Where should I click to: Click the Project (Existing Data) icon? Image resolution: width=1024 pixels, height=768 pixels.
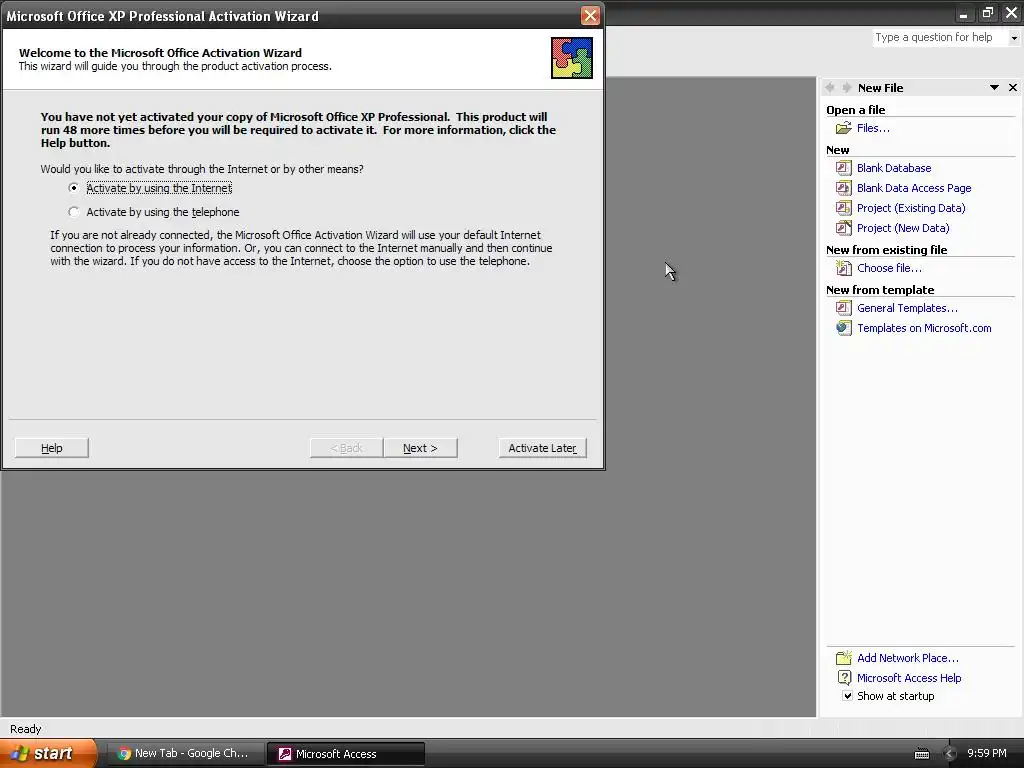(x=844, y=208)
